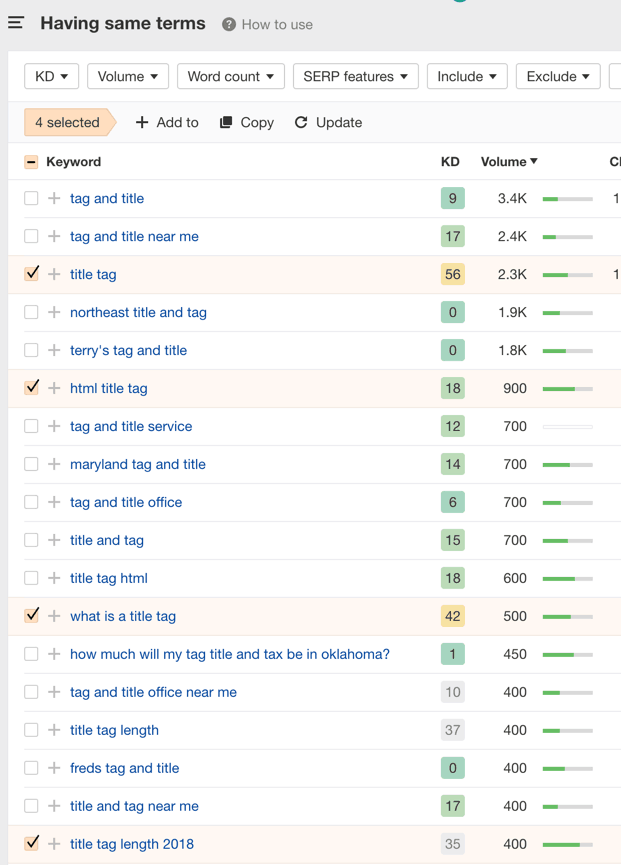Click plus icon beside 'tag and title'
Image resolution: width=621 pixels, height=865 pixels.
[x=54, y=198]
